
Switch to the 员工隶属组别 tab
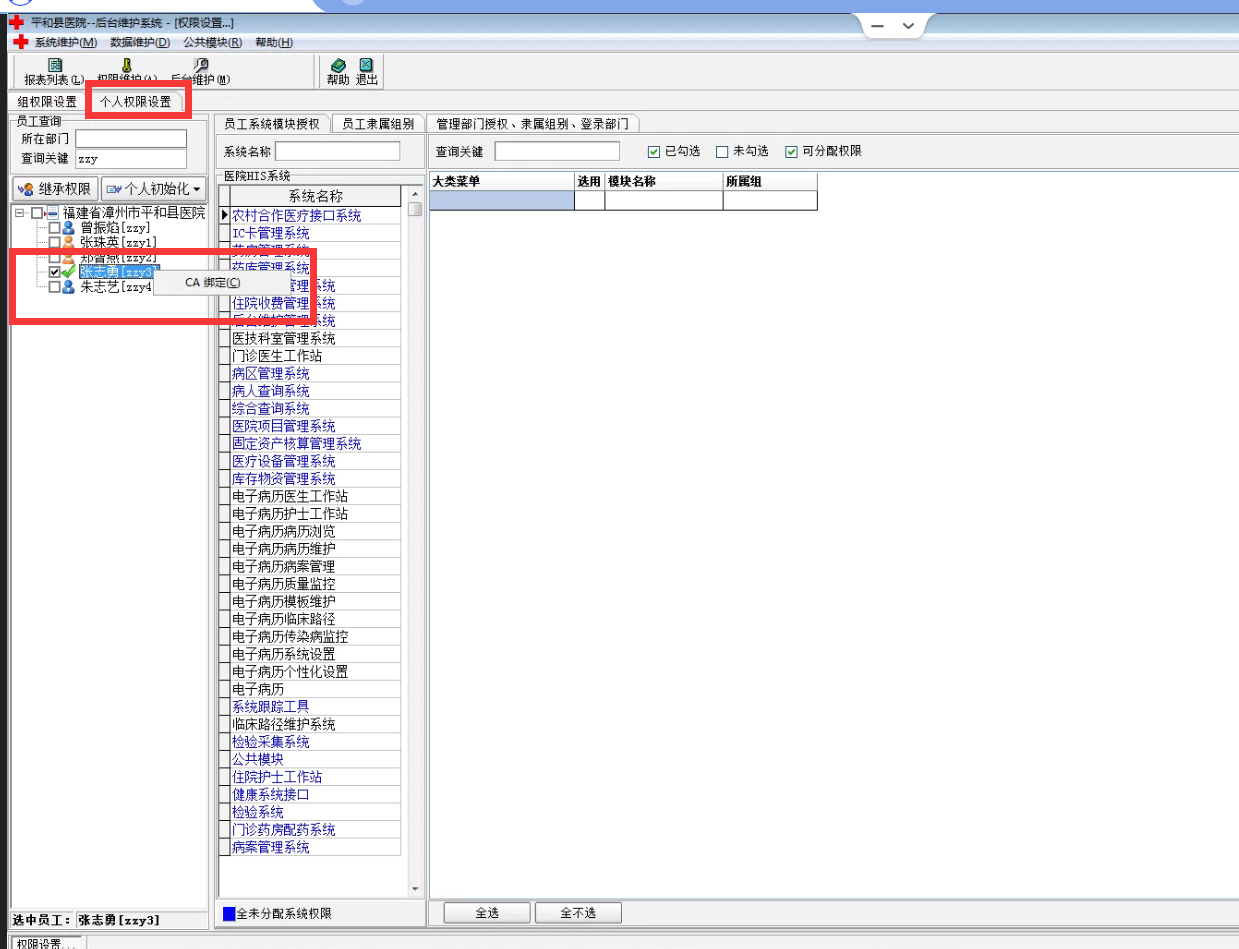[x=378, y=124]
